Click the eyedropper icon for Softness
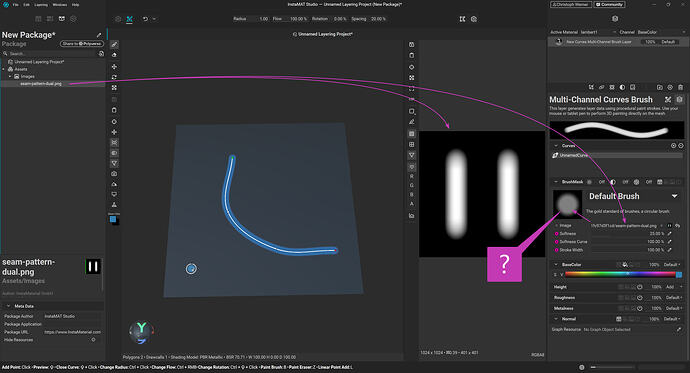690x373 pixels. [670, 234]
